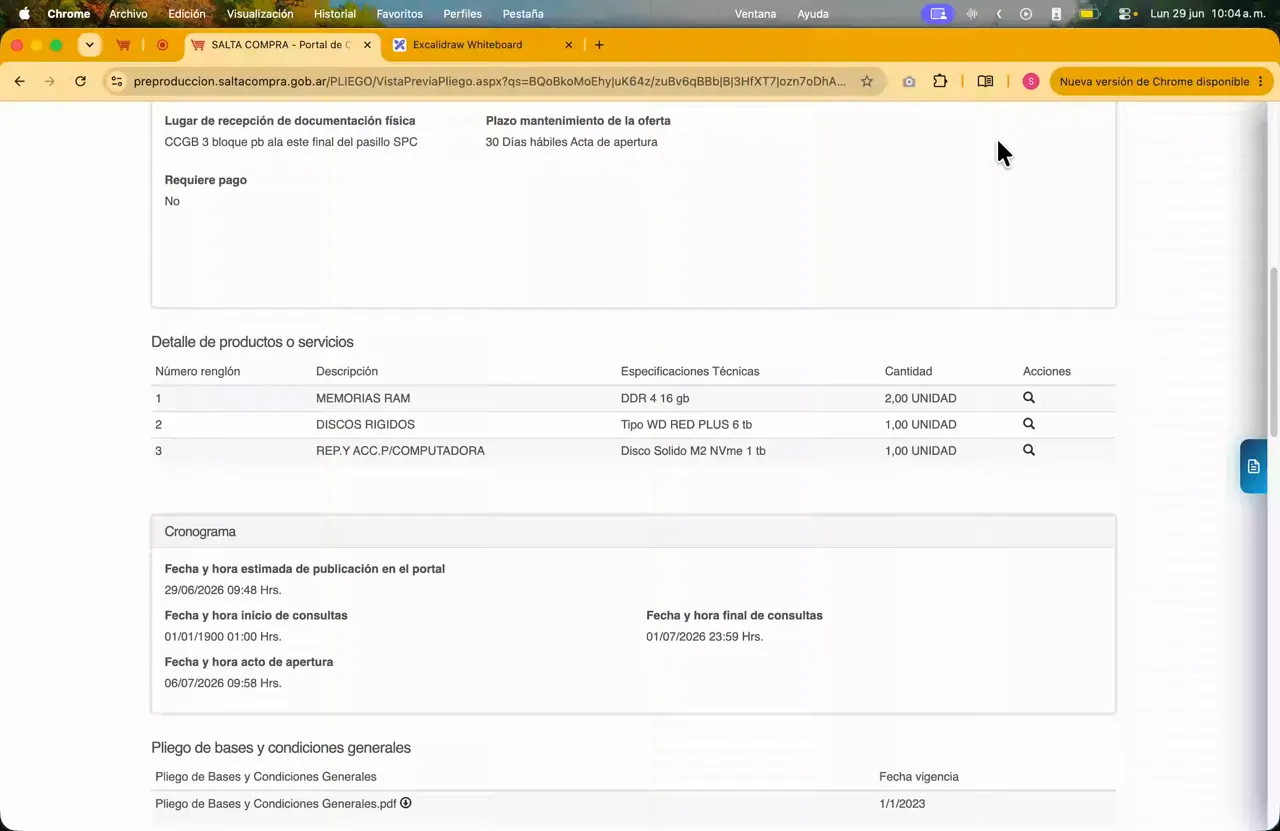Open the Historial menu

pos(335,14)
